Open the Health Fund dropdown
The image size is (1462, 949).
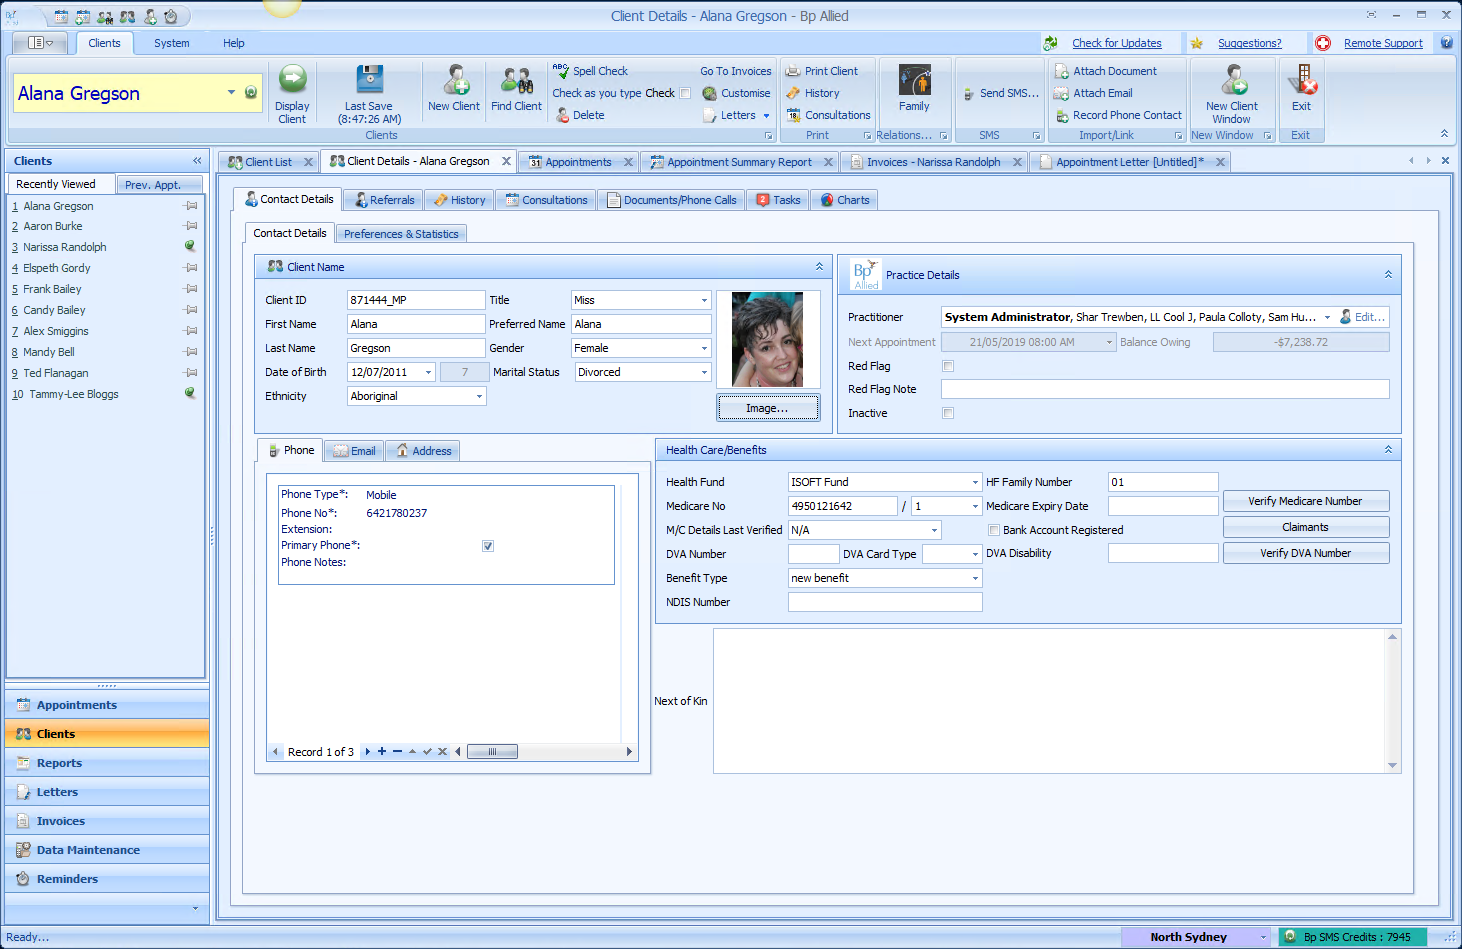(975, 482)
